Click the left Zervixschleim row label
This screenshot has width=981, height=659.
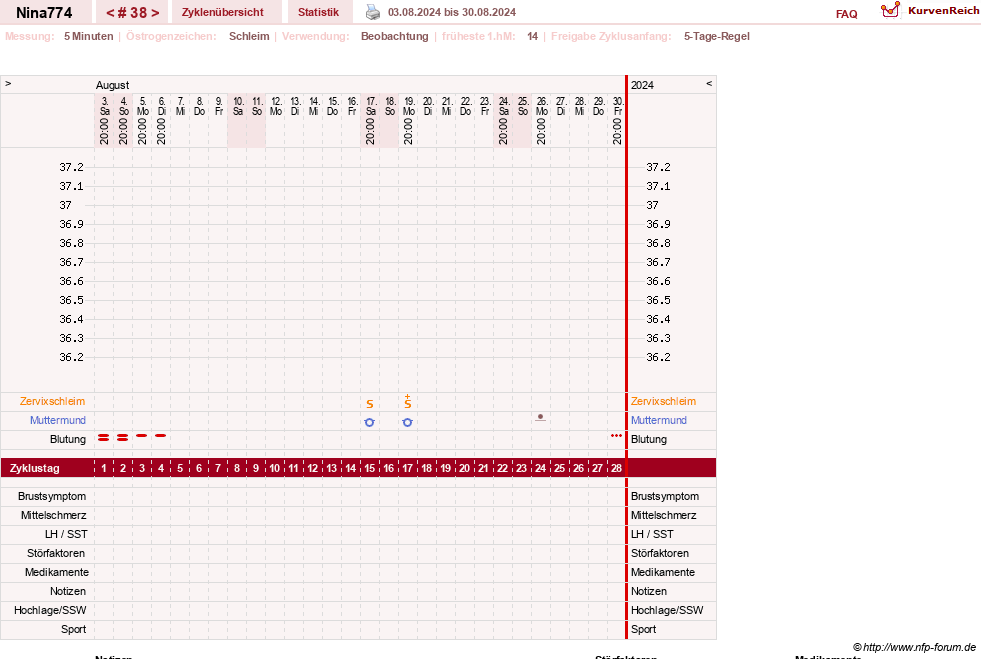(53, 401)
